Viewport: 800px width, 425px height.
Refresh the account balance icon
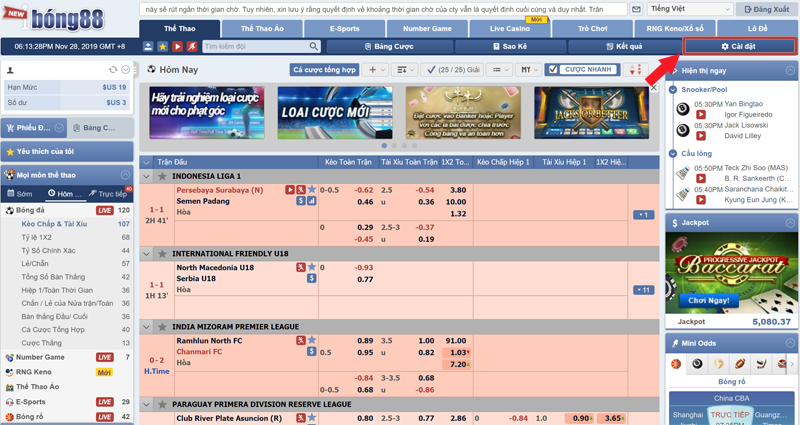pos(113,69)
